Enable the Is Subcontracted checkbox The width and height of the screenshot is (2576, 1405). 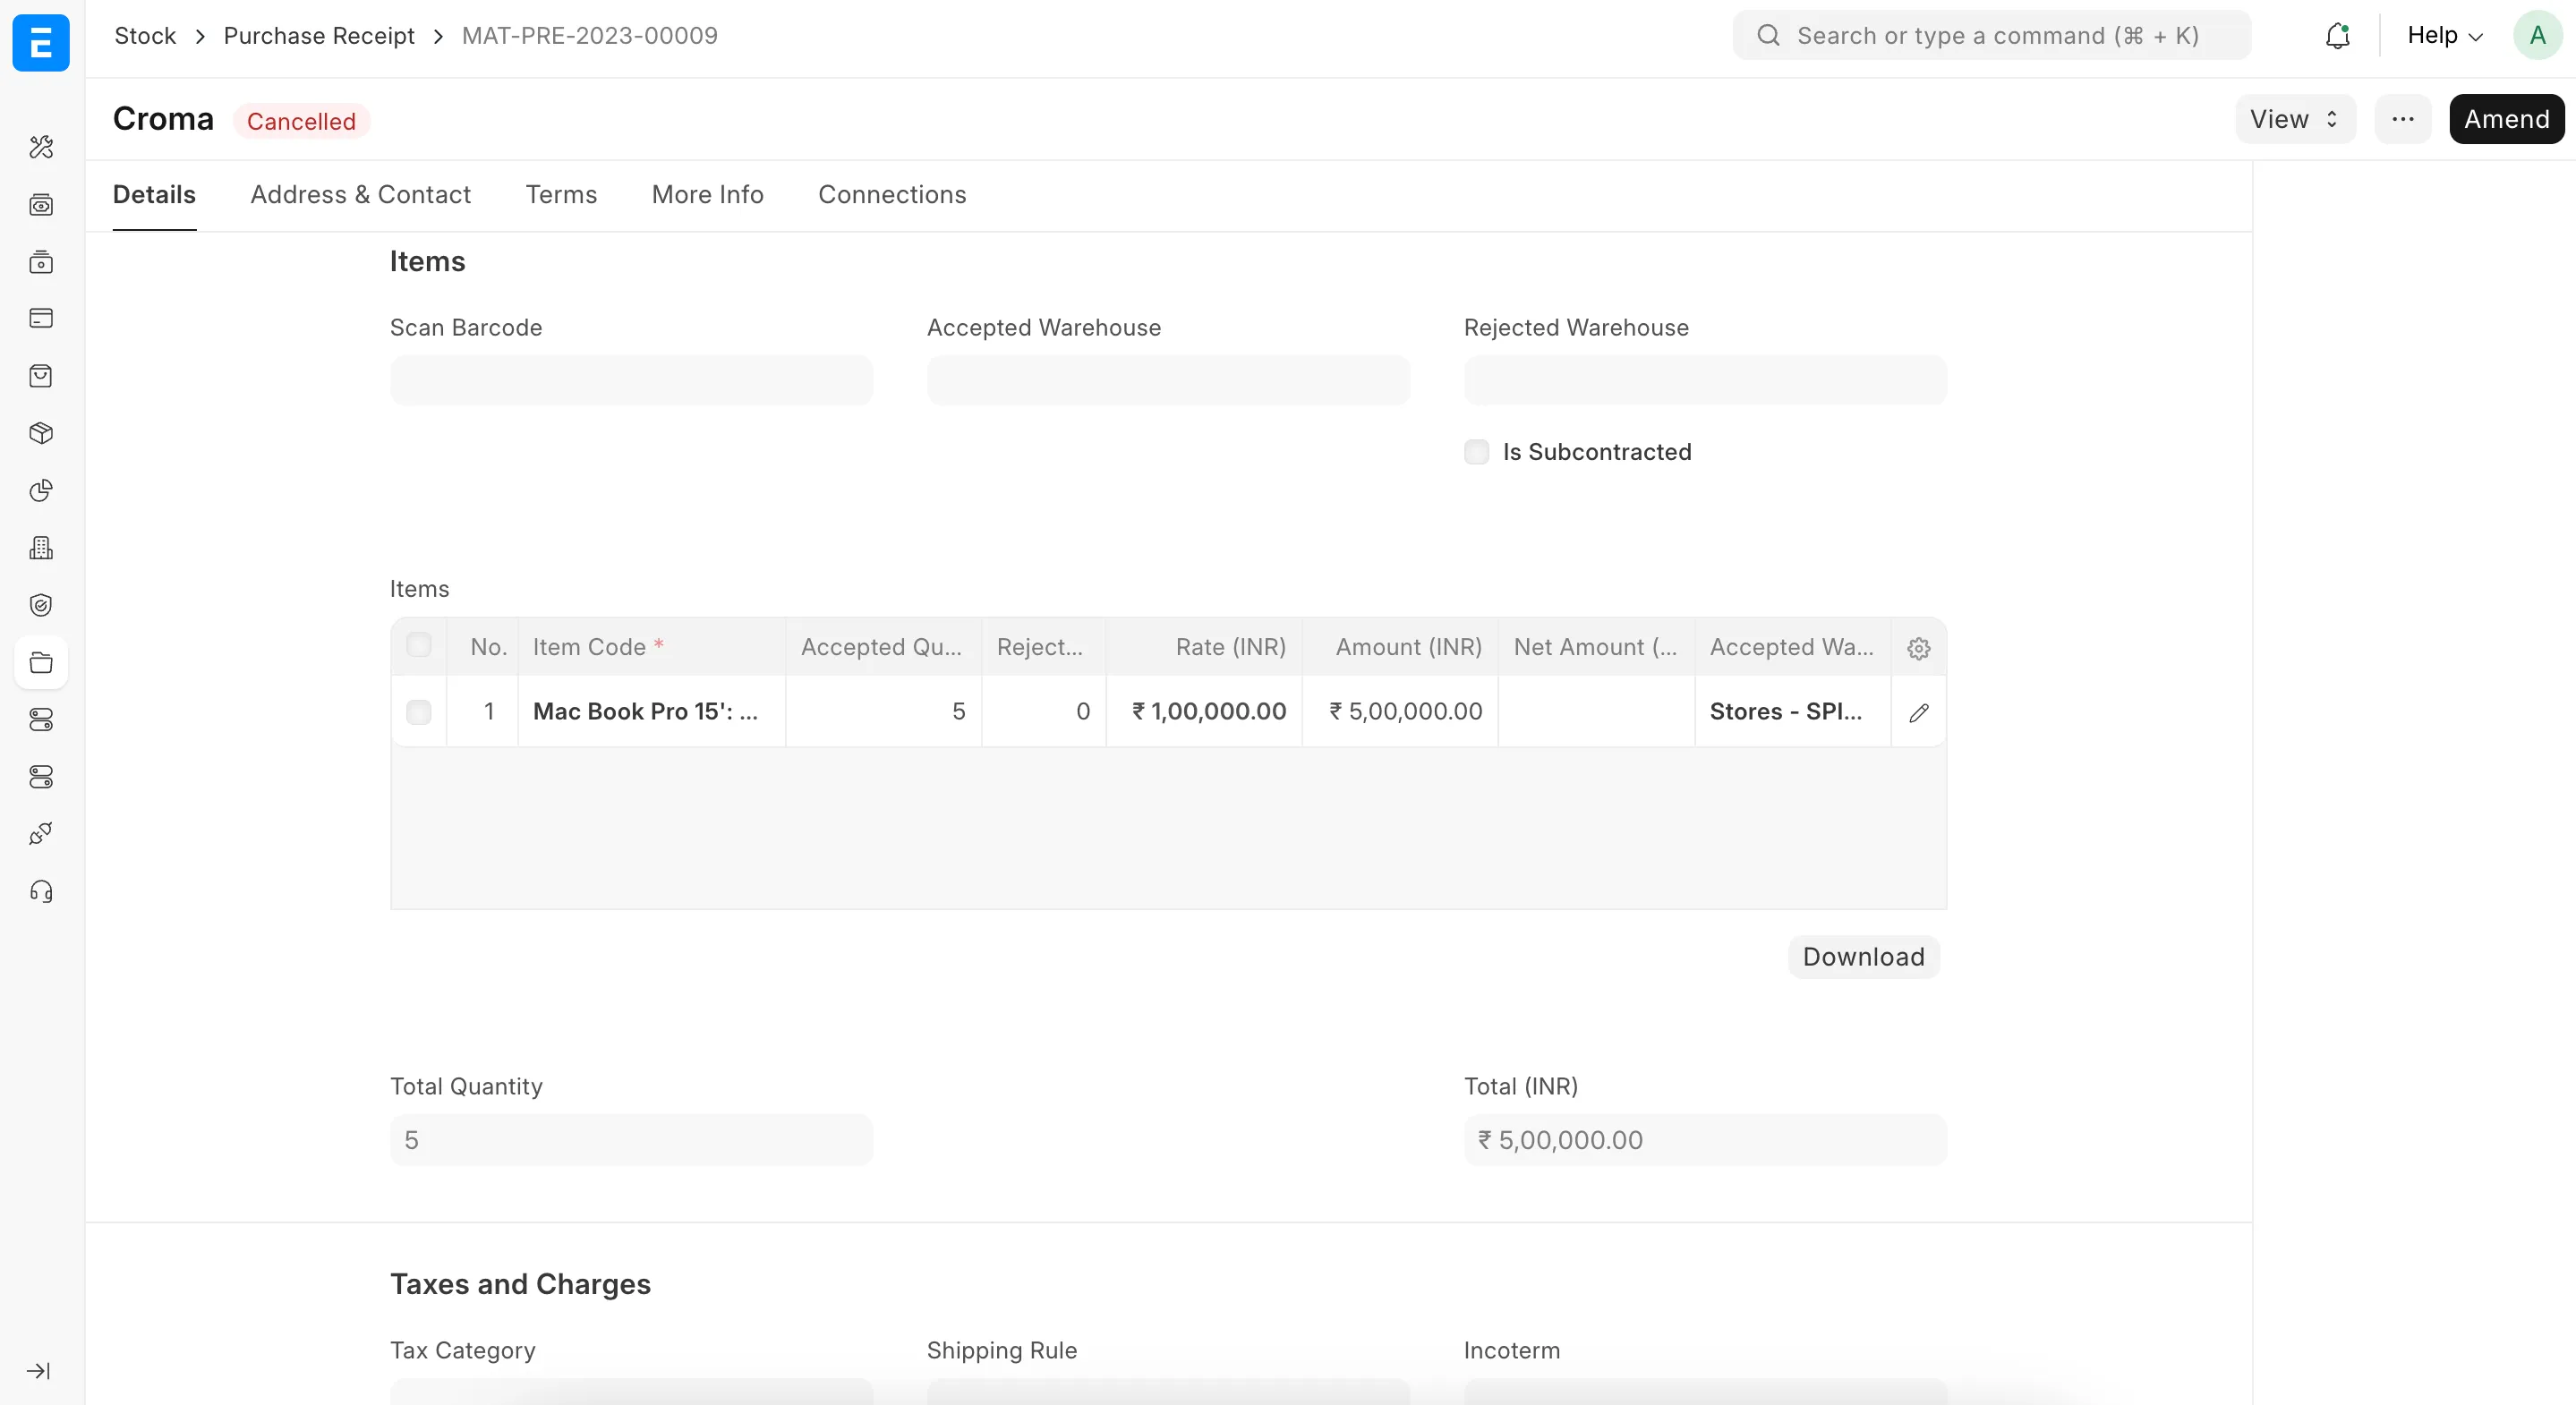tap(1476, 452)
